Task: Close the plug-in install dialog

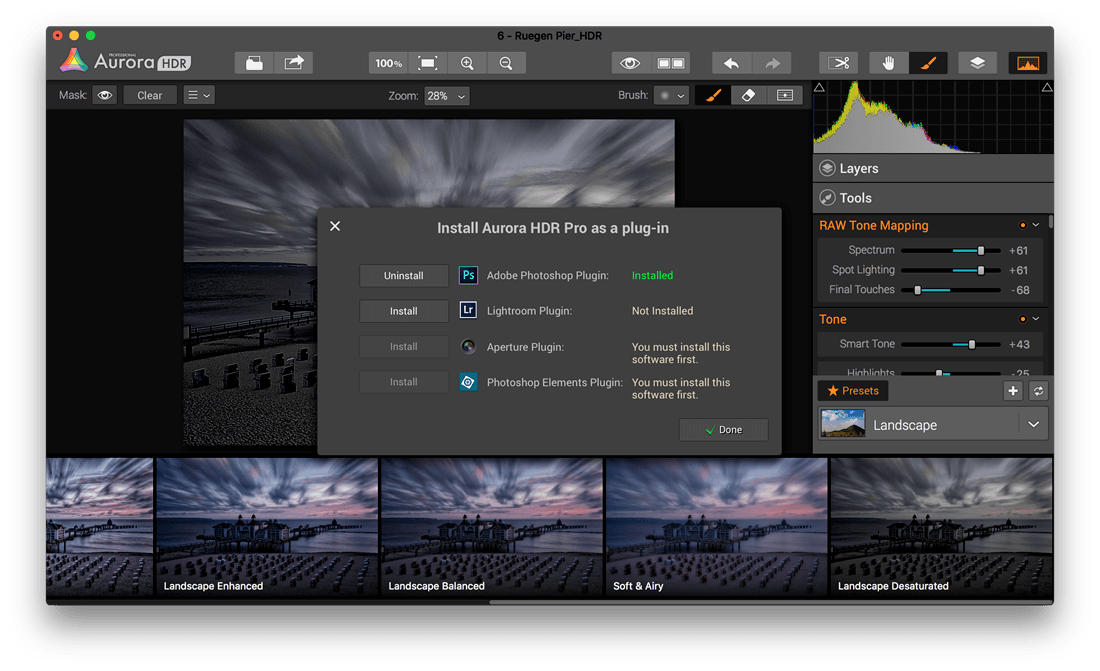Action: (x=335, y=226)
